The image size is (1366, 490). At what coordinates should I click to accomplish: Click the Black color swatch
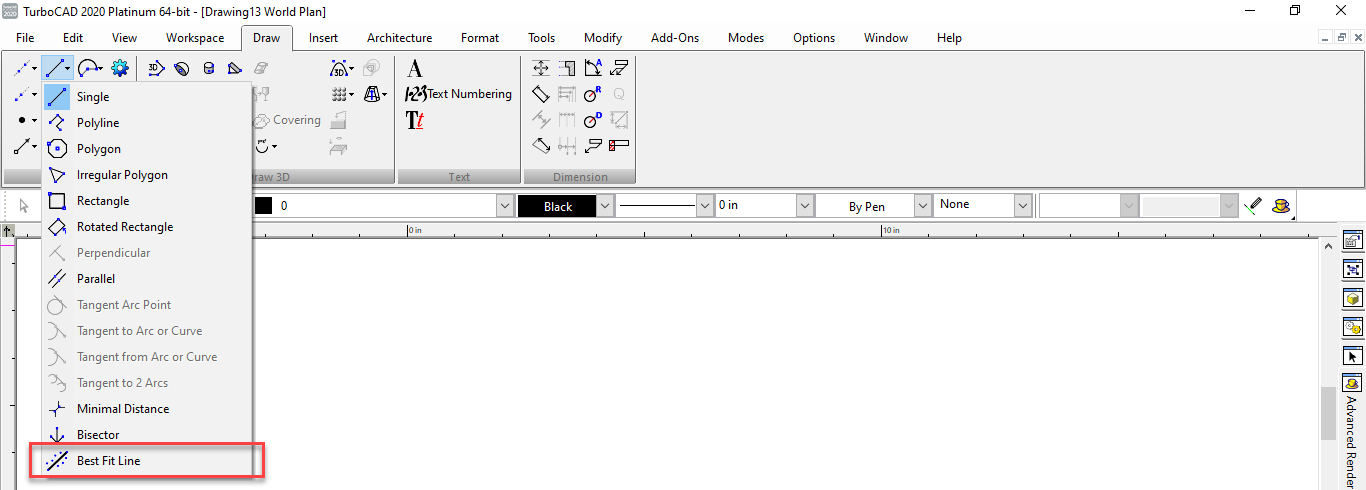point(558,206)
